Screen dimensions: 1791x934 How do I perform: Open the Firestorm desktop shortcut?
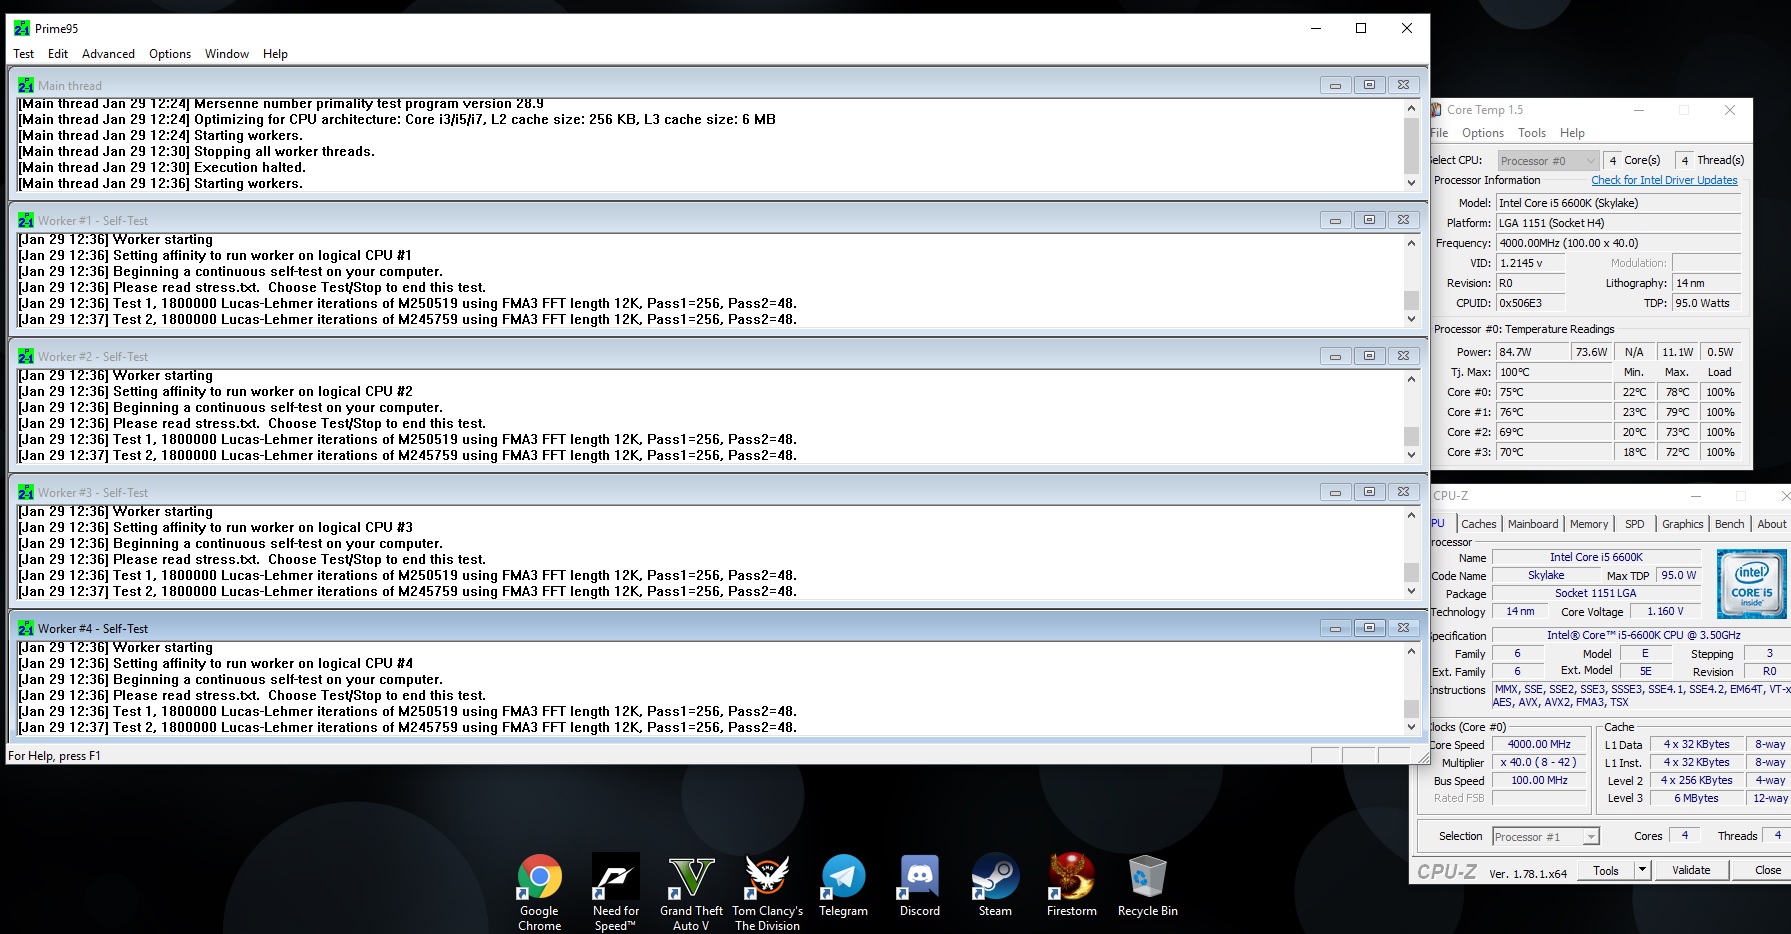[x=1072, y=885]
